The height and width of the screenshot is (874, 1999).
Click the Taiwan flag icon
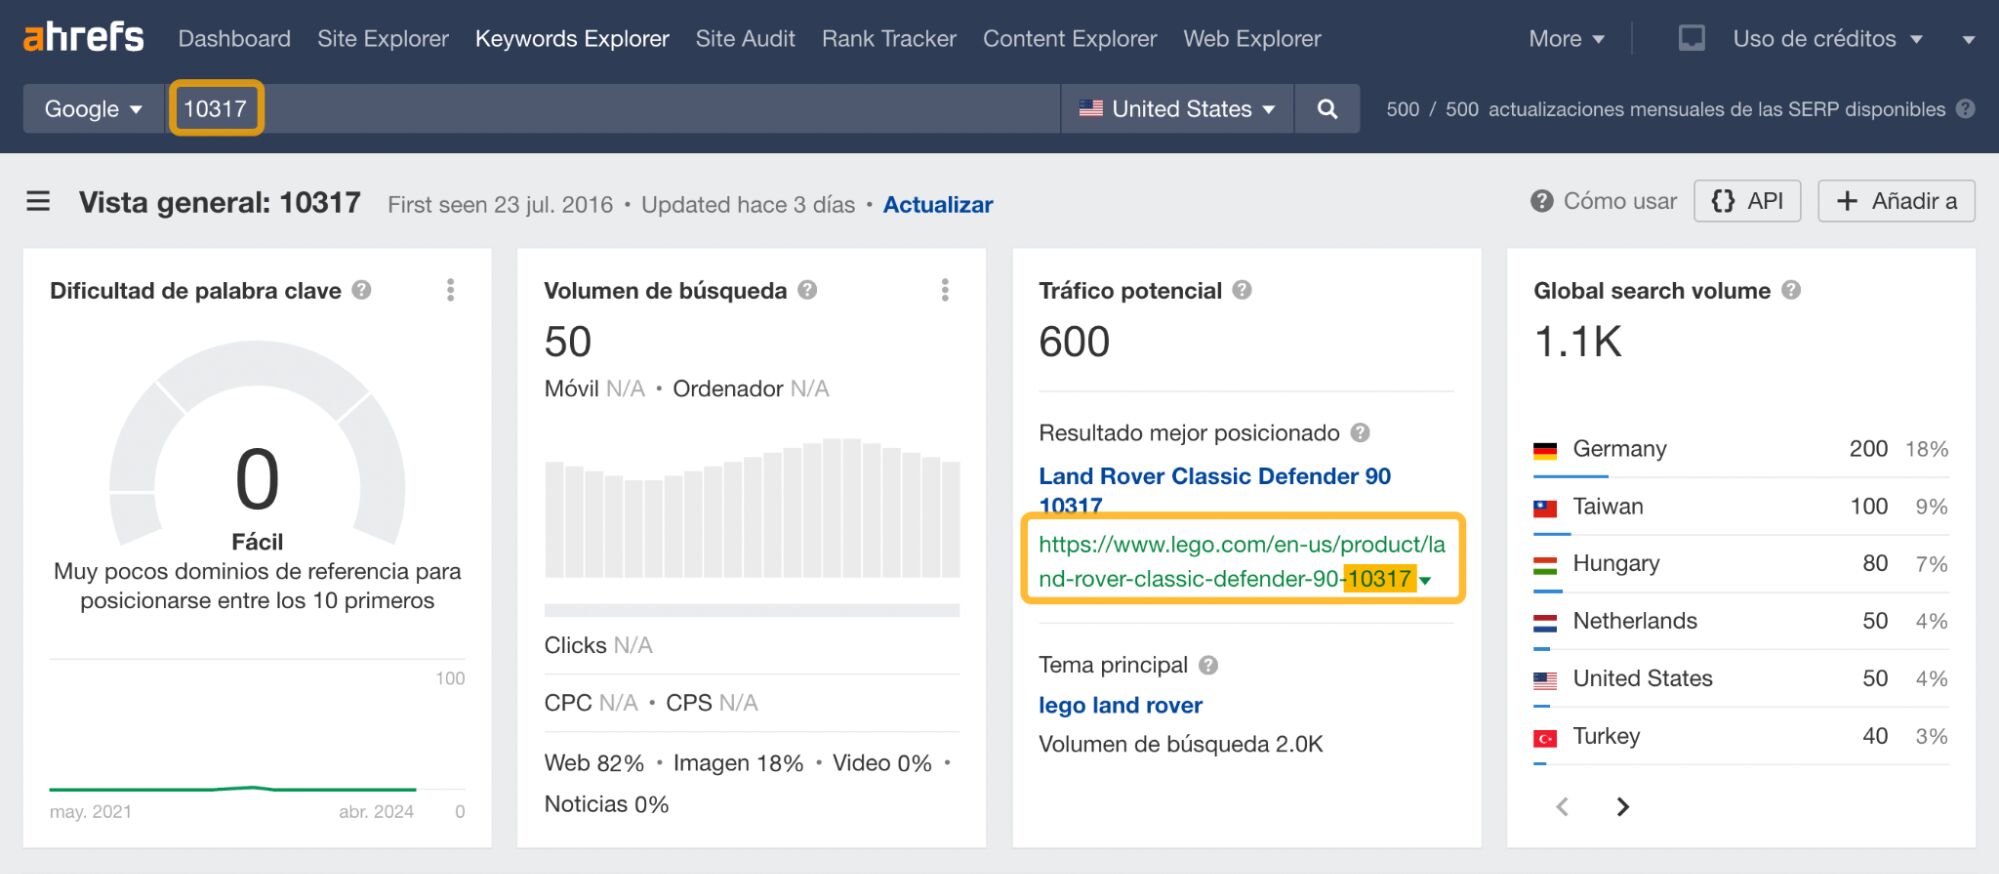1545,508
